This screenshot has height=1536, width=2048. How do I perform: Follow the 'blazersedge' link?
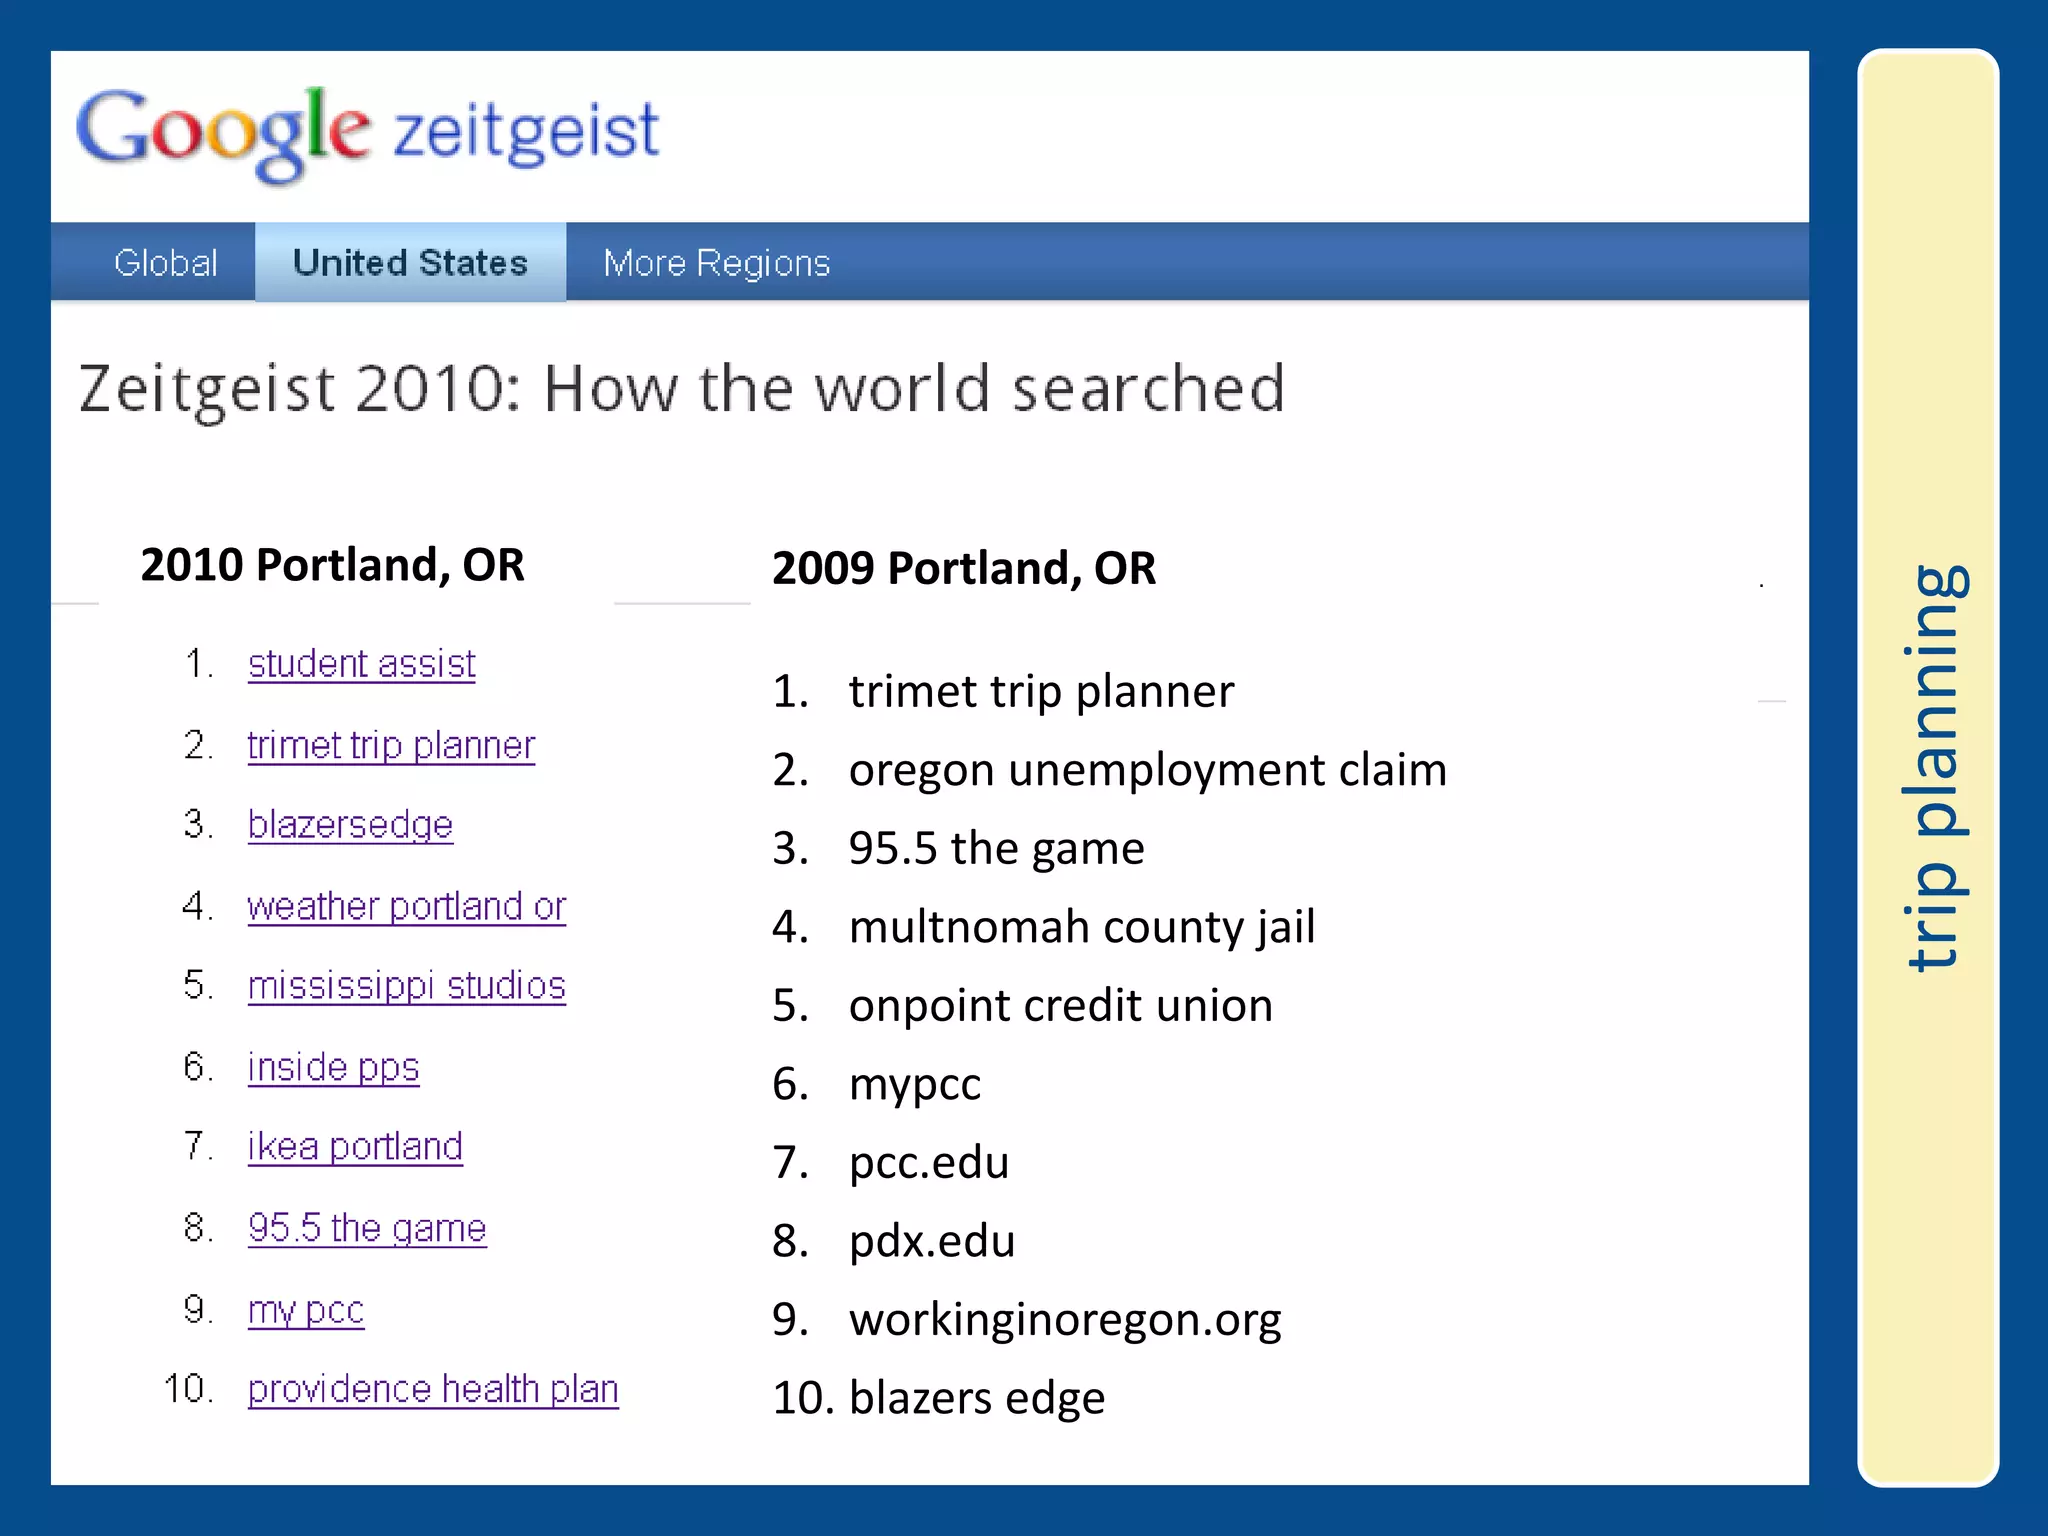click(x=350, y=825)
